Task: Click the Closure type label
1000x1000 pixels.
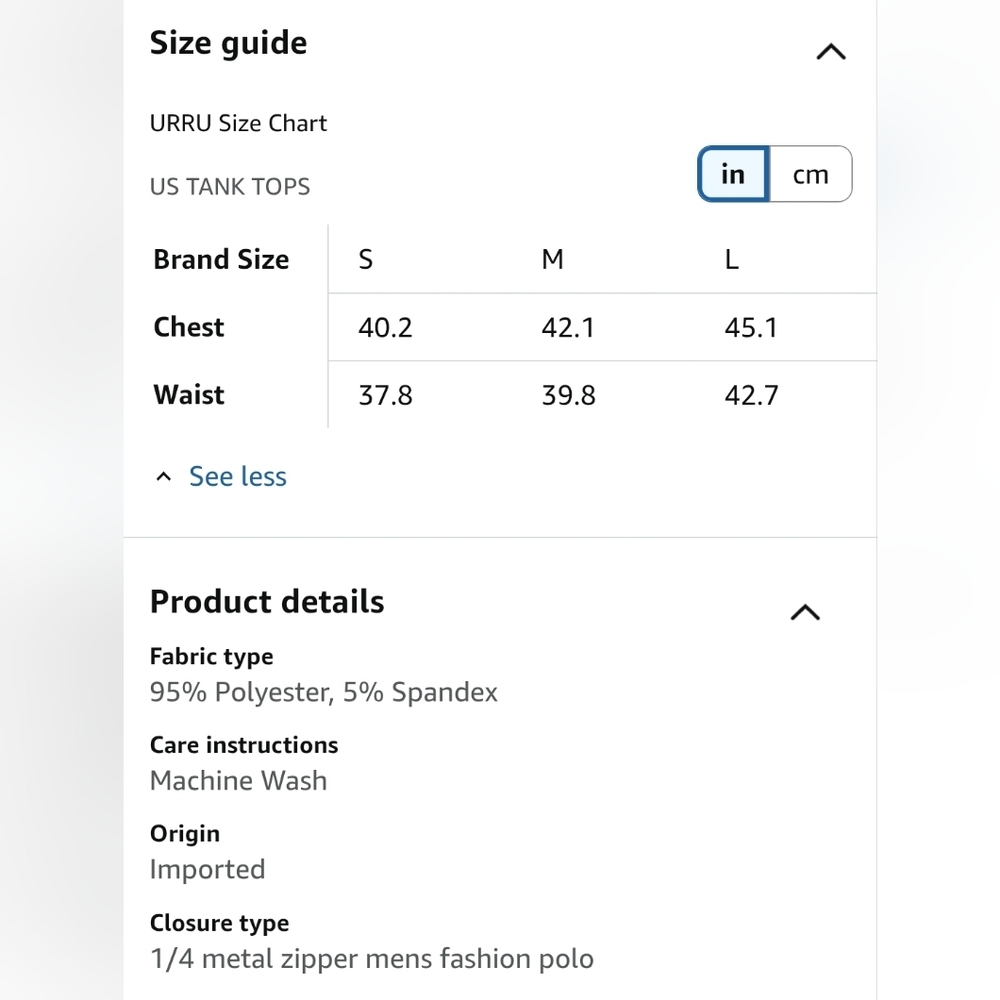Action: click(219, 923)
